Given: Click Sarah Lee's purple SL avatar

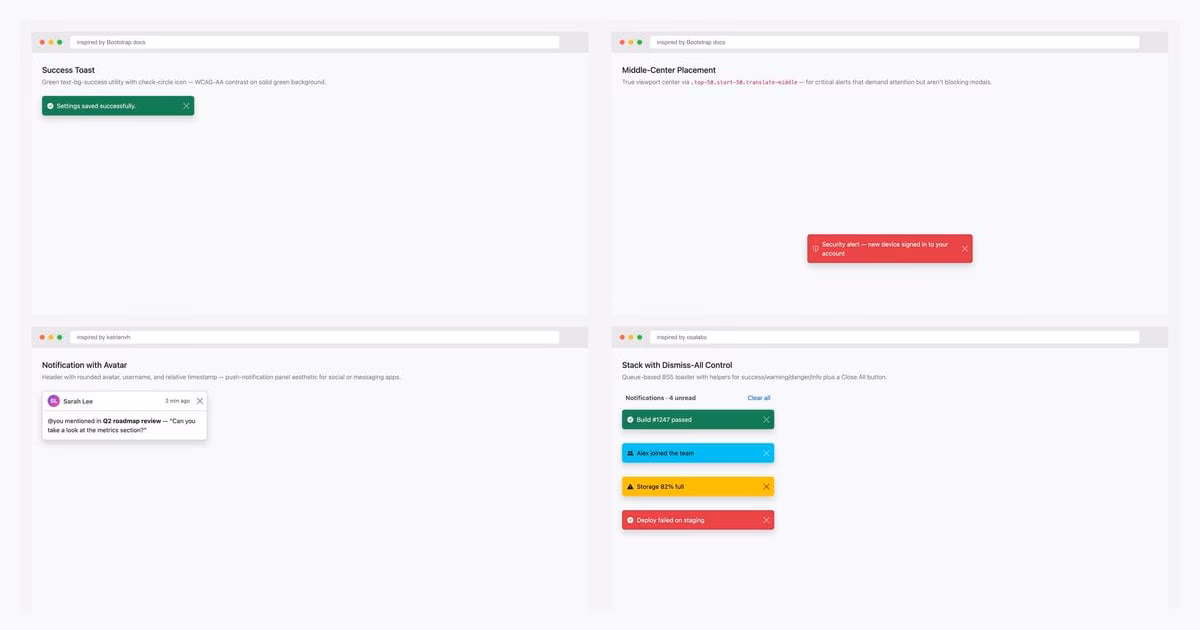Looking at the screenshot, I should coord(54,401).
